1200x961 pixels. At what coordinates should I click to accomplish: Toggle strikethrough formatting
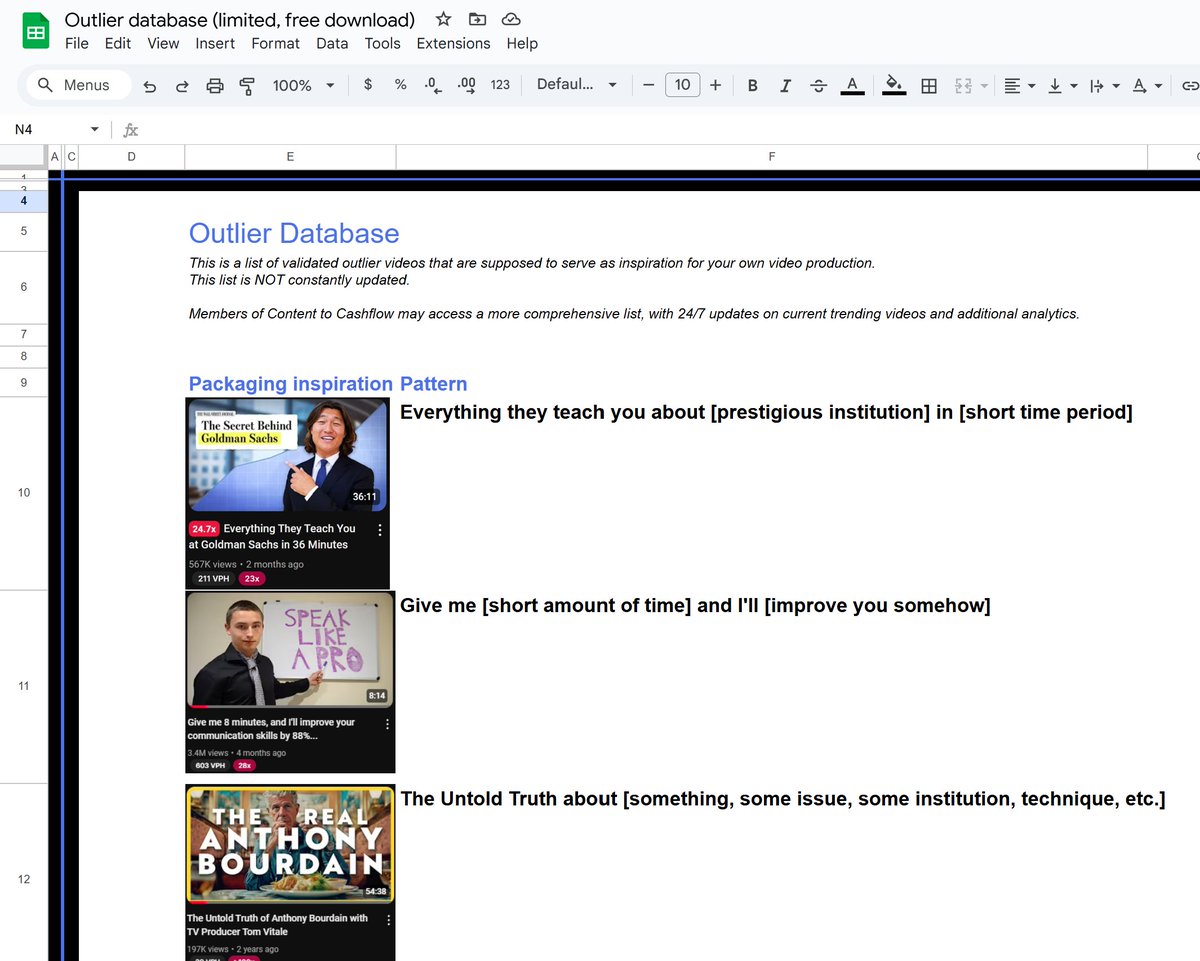click(x=818, y=85)
